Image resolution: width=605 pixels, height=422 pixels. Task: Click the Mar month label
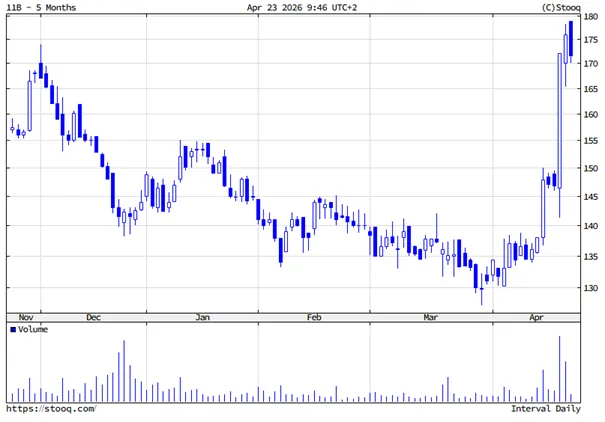click(431, 317)
